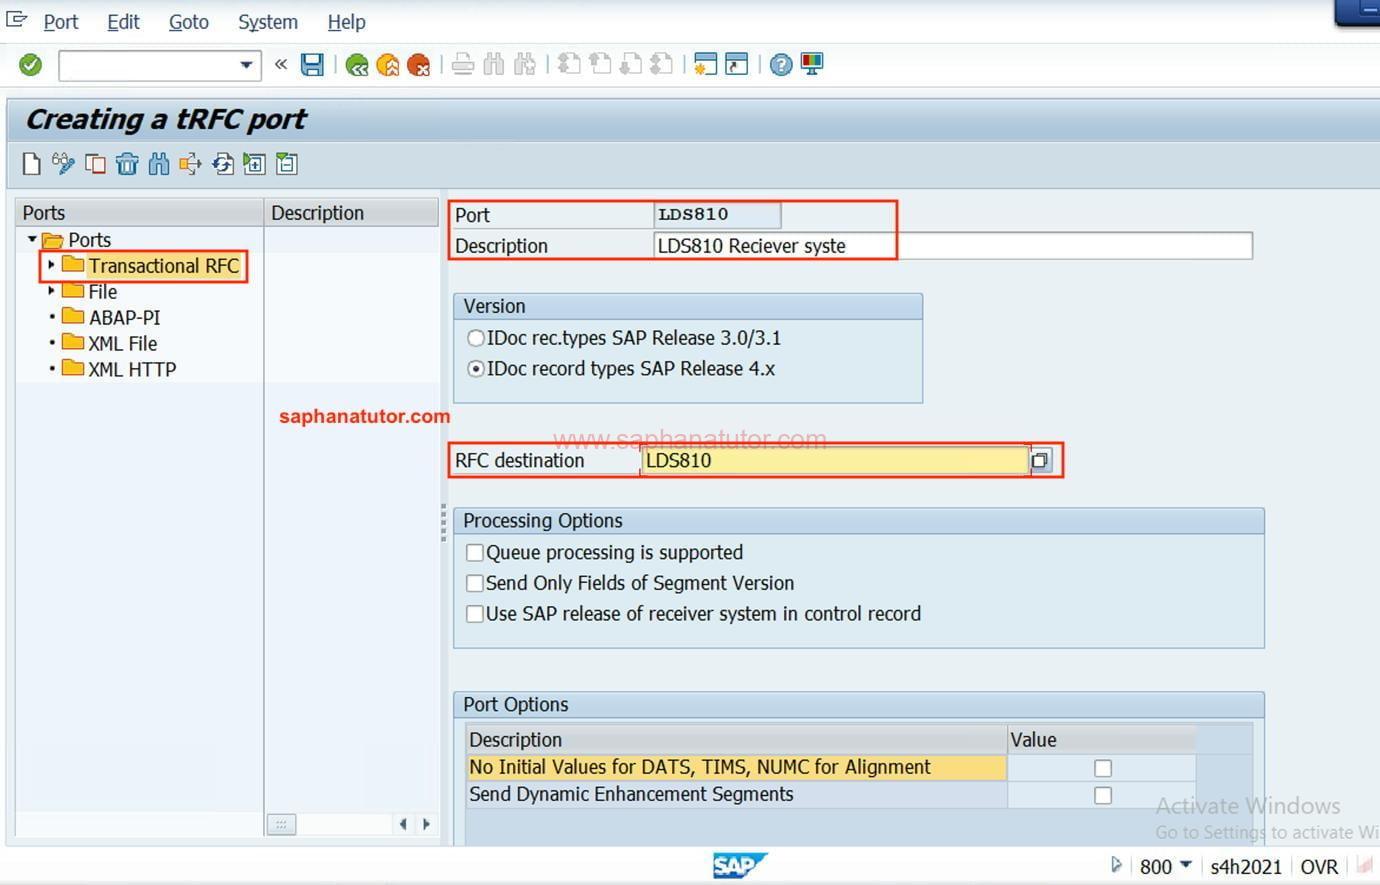Expand the File folder arrow

51,291
